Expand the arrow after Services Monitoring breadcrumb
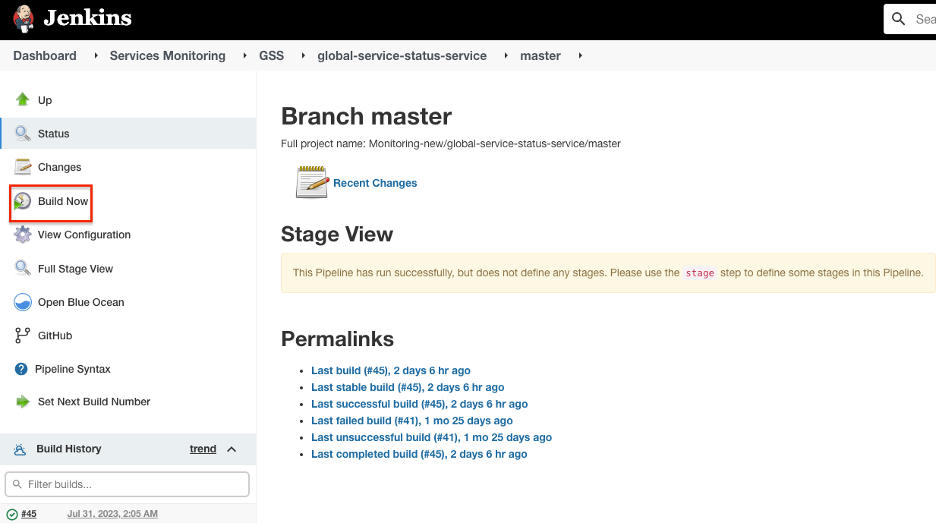The image size is (936, 524). [x=245, y=56]
